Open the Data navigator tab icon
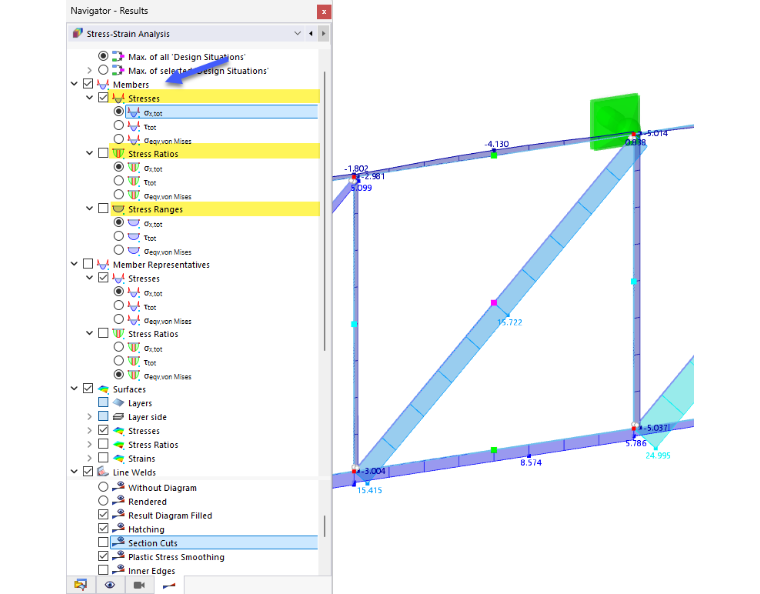Screen dimensions: 760x594 tap(81, 585)
